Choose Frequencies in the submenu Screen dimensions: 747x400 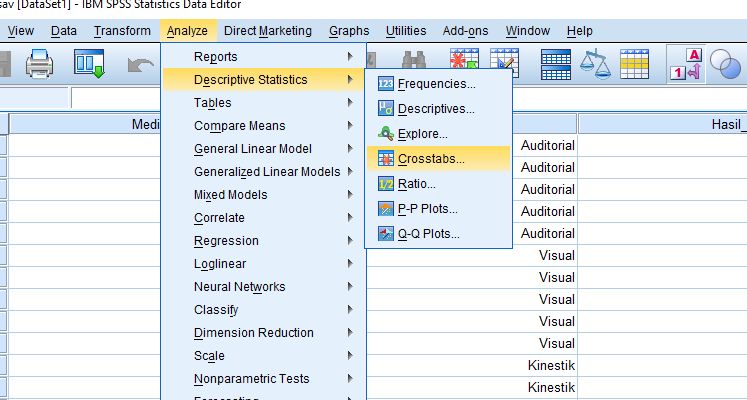pos(436,83)
